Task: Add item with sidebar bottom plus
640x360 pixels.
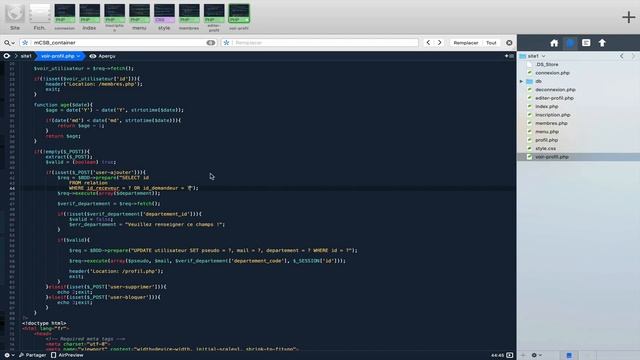Action: point(523,355)
